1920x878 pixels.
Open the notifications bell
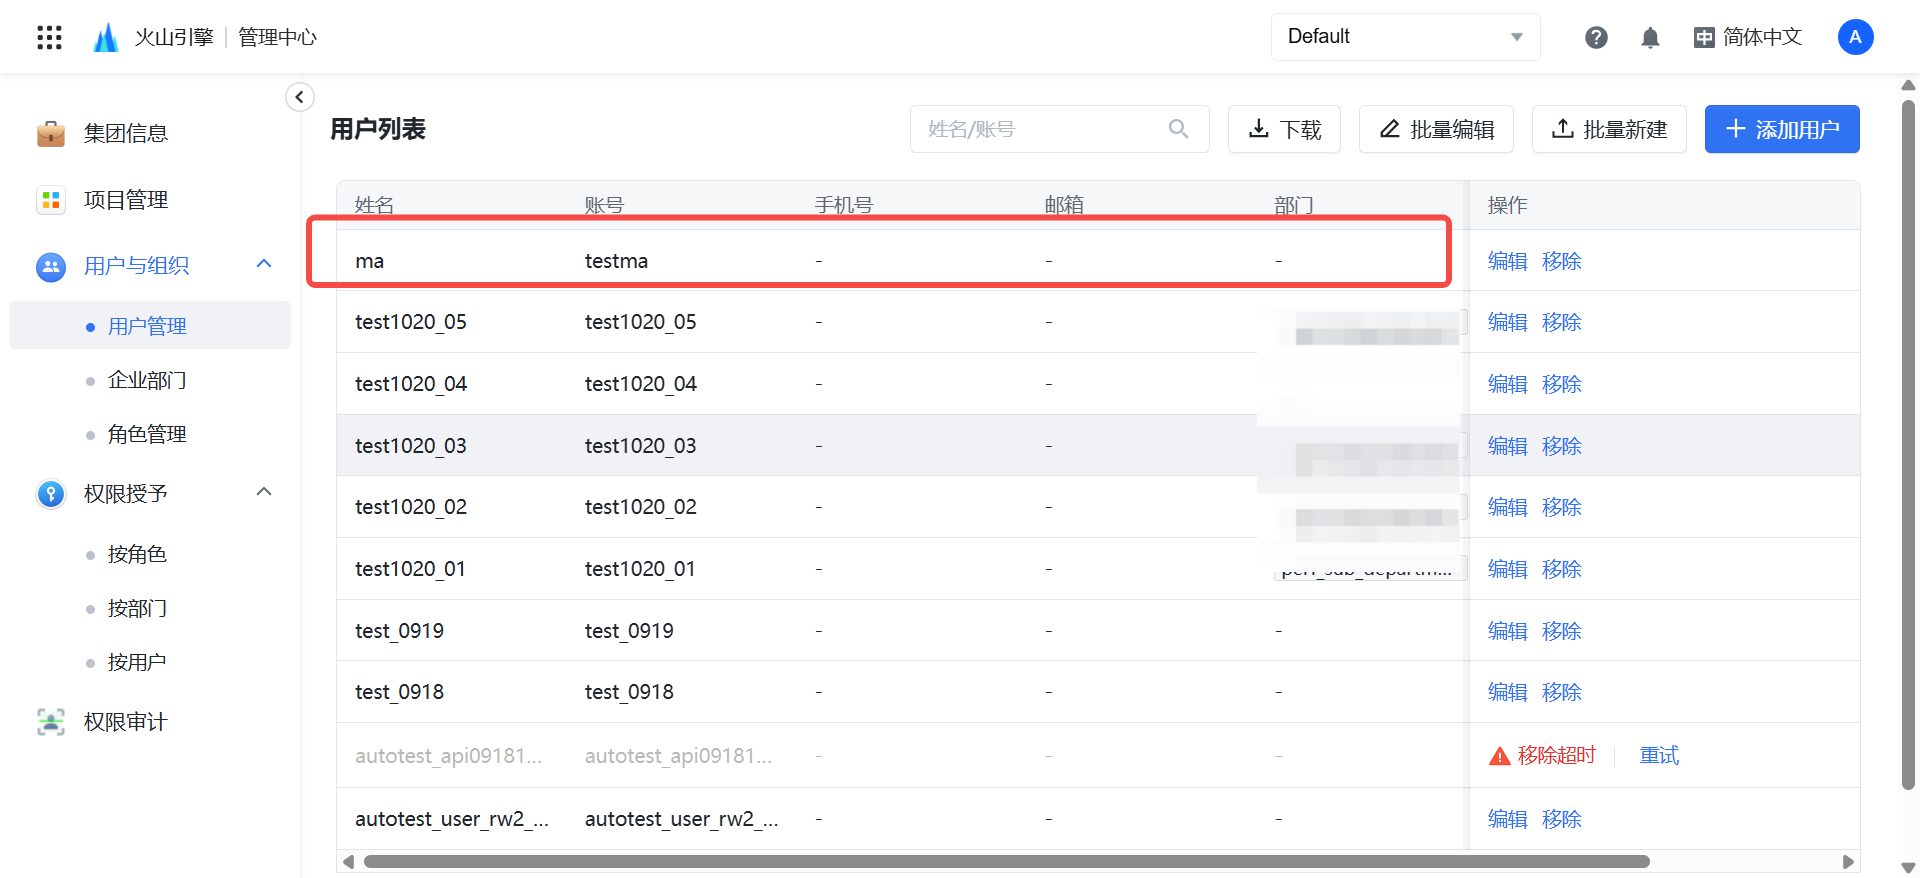point(1650,37)
